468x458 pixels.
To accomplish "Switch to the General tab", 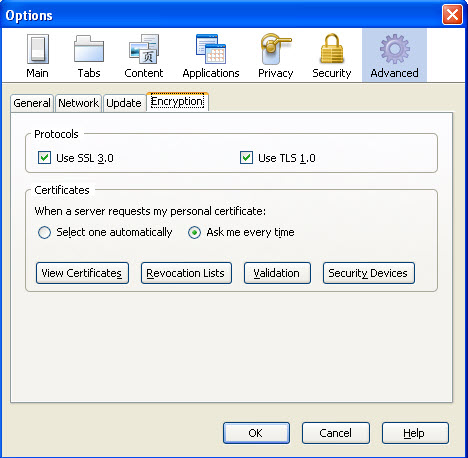I will coord(32,103).
